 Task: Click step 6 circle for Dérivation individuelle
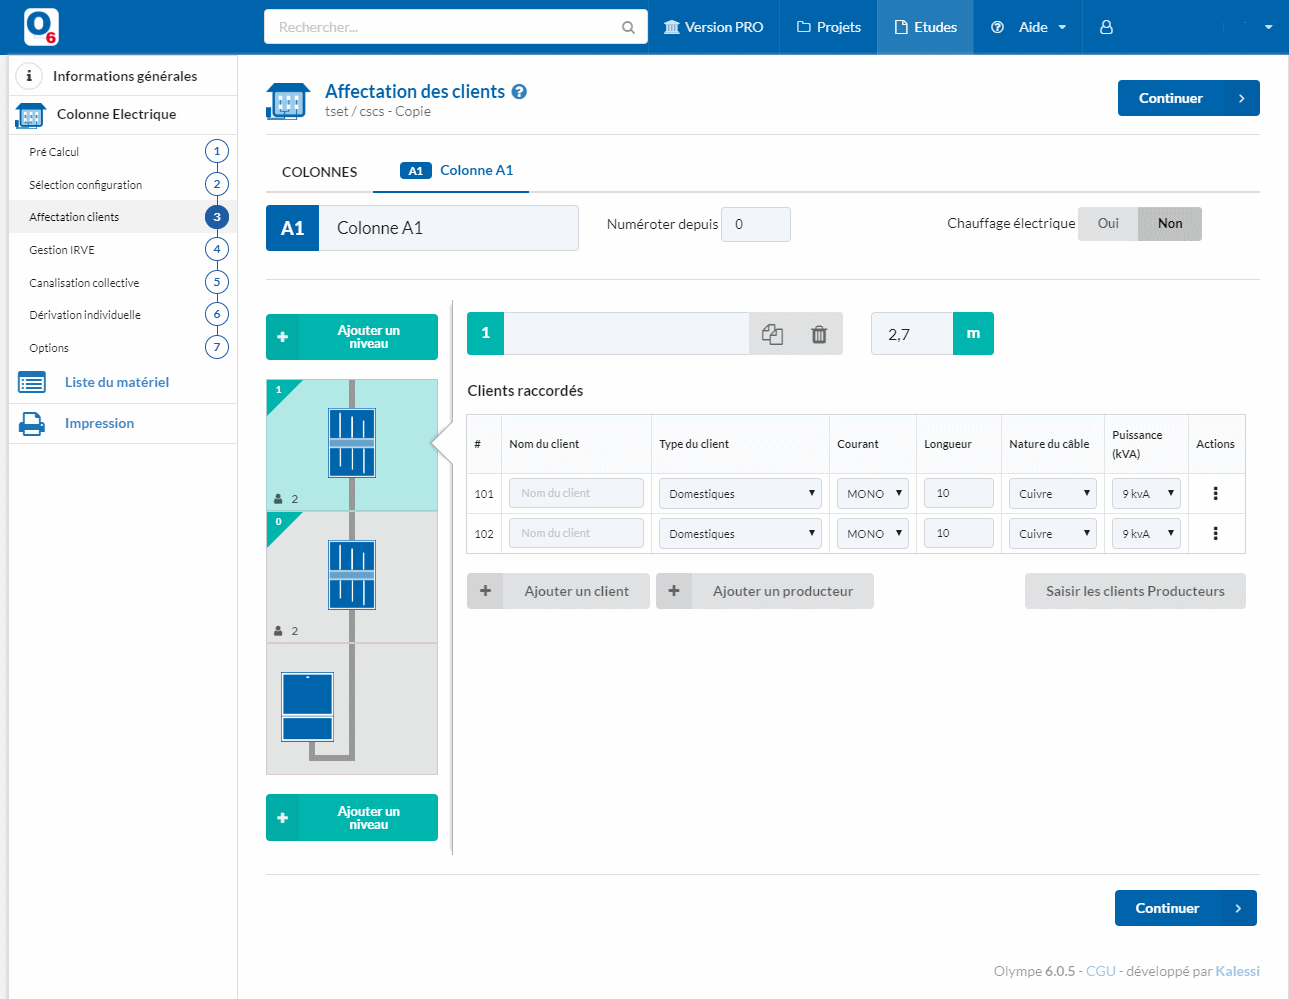(x=217, y=314)
